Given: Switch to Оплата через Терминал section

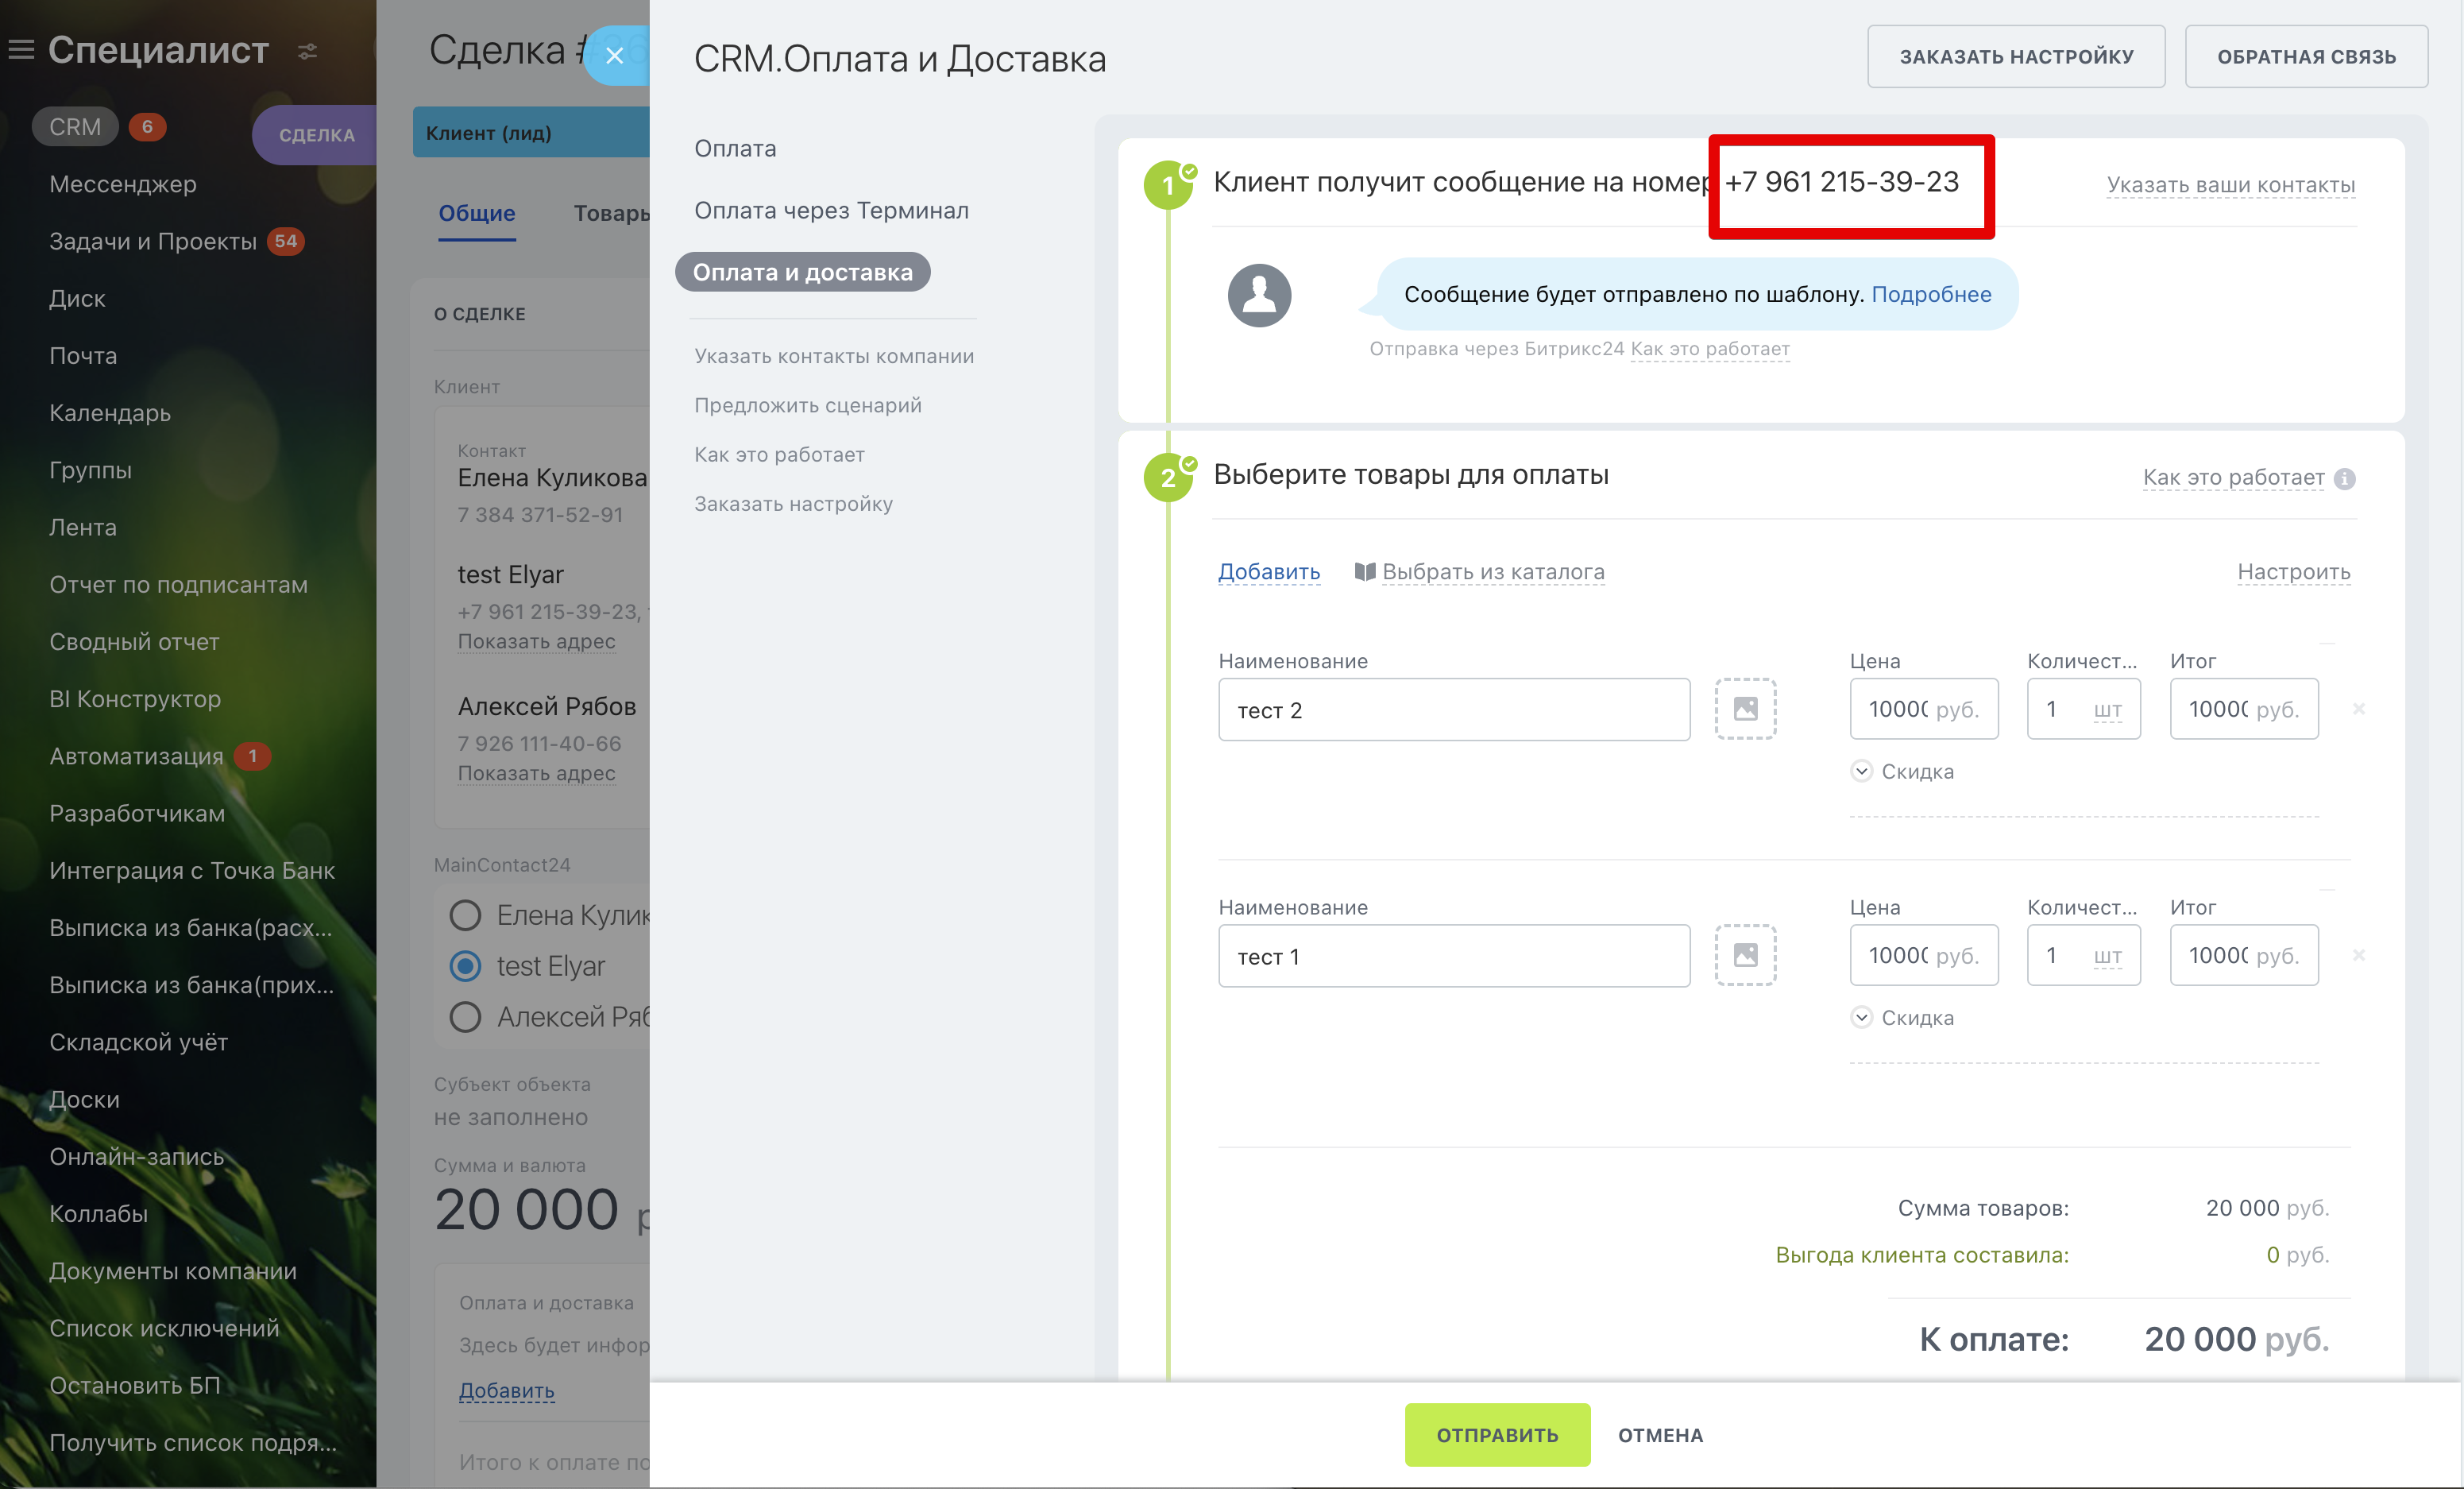Looking at the screenshot, I should pos(831,210).
